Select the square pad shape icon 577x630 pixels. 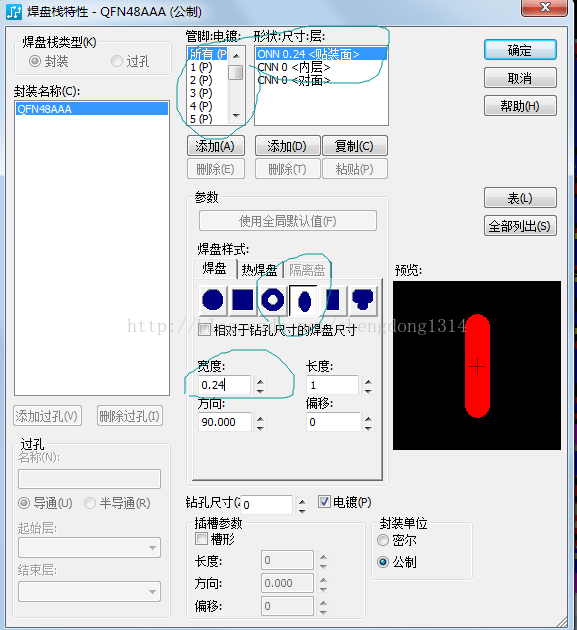pyautogui.click(x=243, y=300)
